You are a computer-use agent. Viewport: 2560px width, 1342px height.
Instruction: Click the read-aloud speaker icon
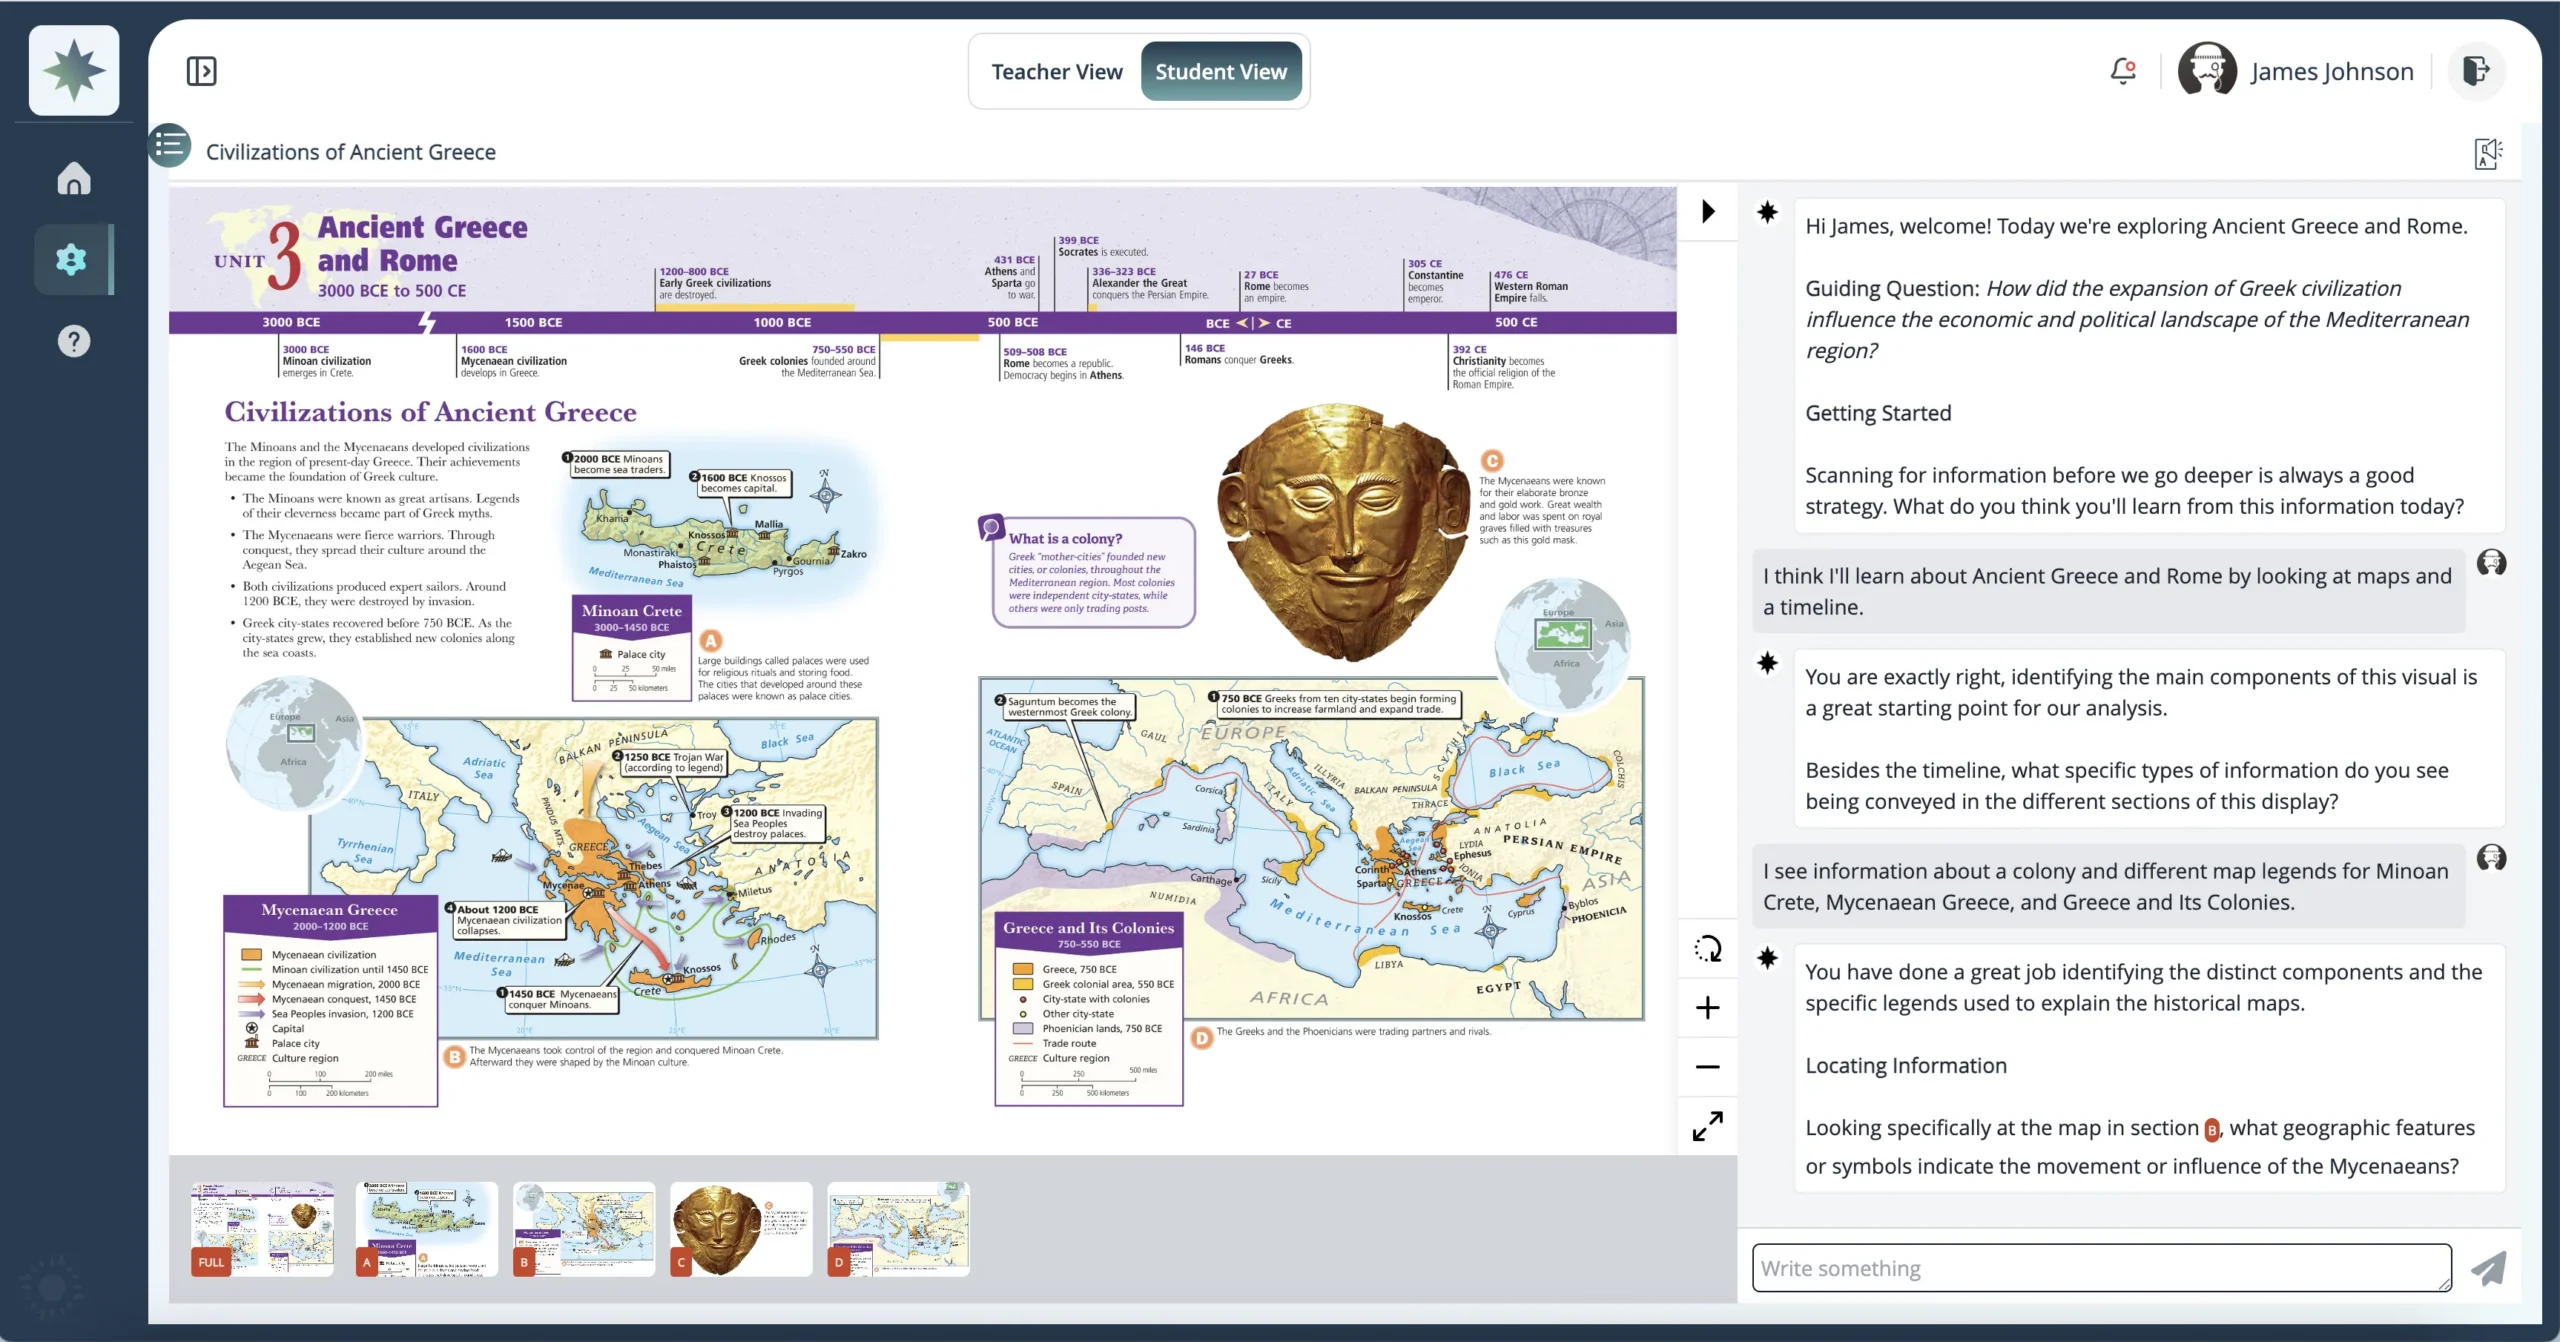tap(2488, 152)
